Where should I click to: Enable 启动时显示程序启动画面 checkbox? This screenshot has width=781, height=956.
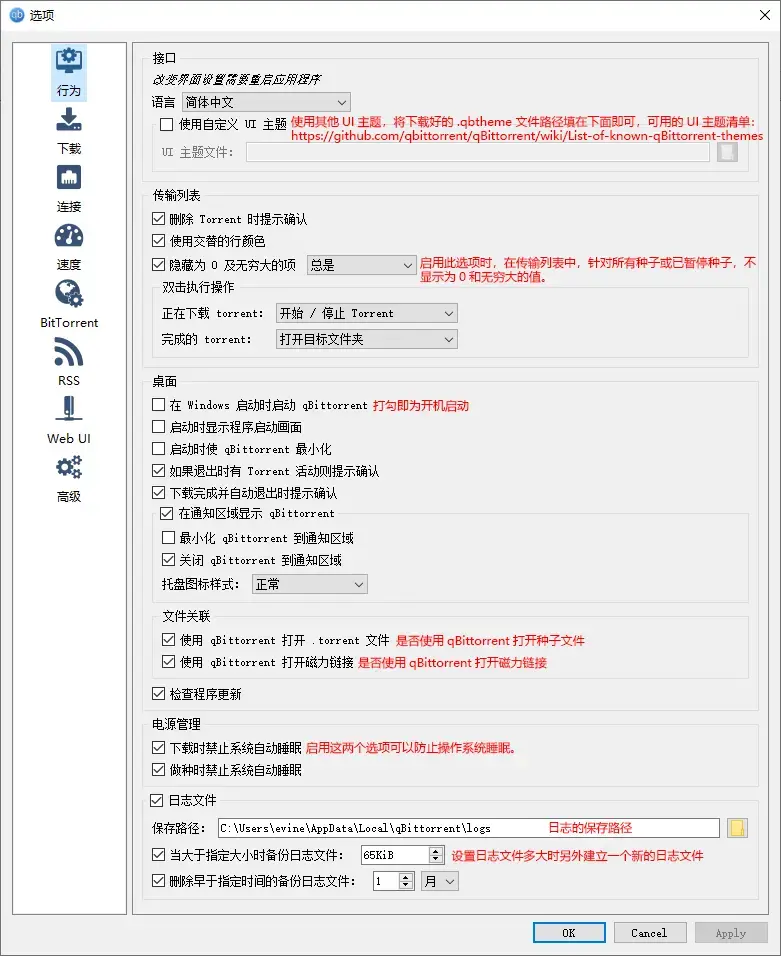(159, 426)
